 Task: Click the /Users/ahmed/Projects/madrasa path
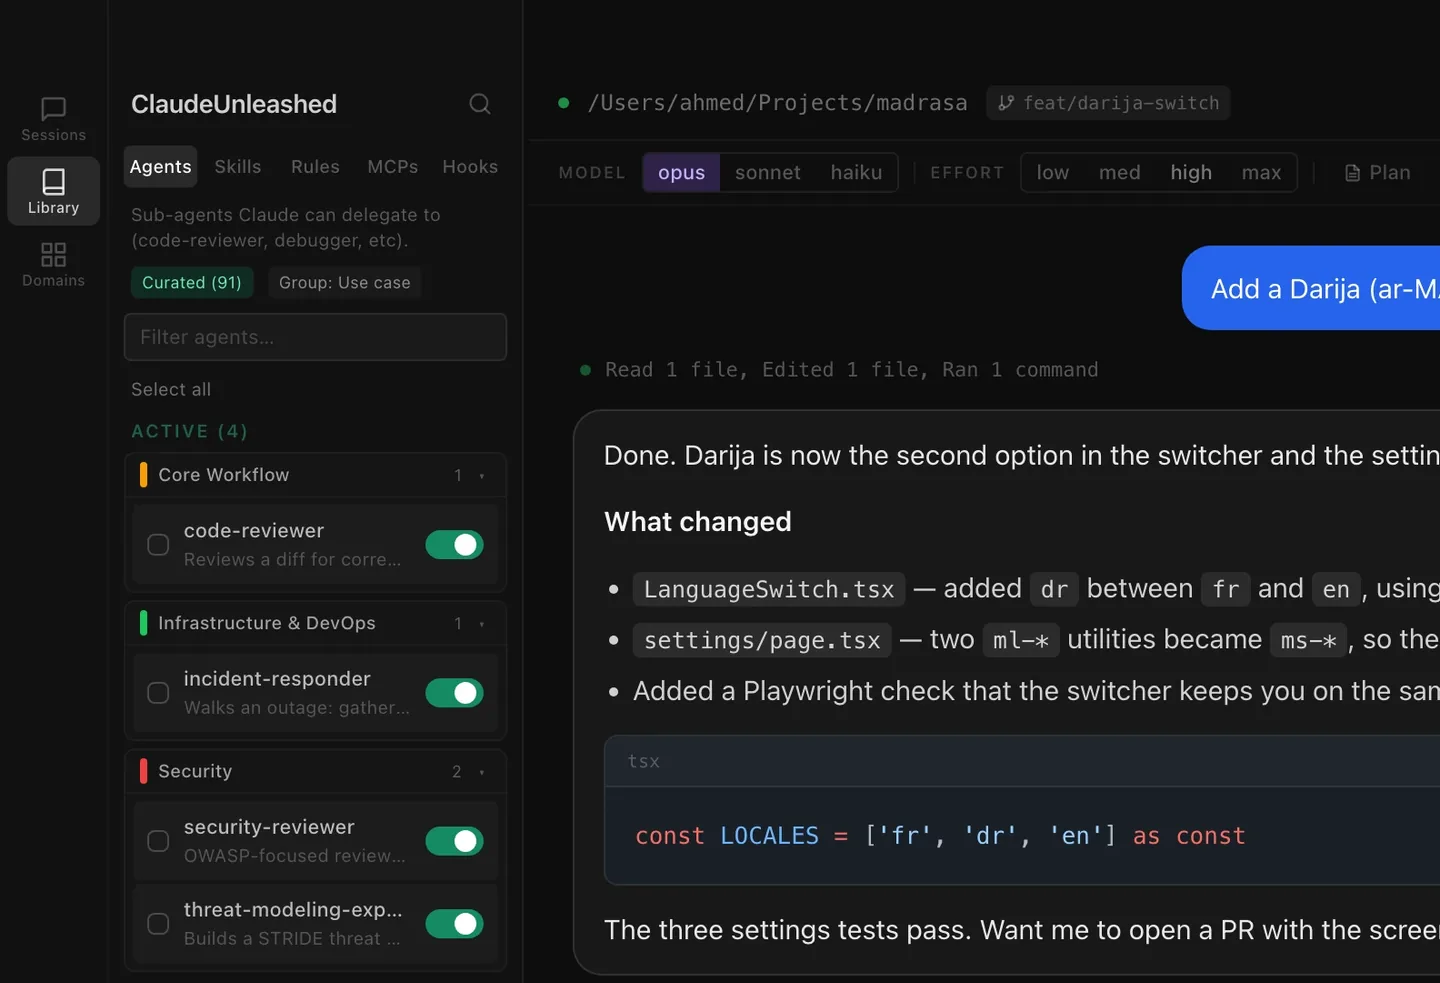point(777,103)
